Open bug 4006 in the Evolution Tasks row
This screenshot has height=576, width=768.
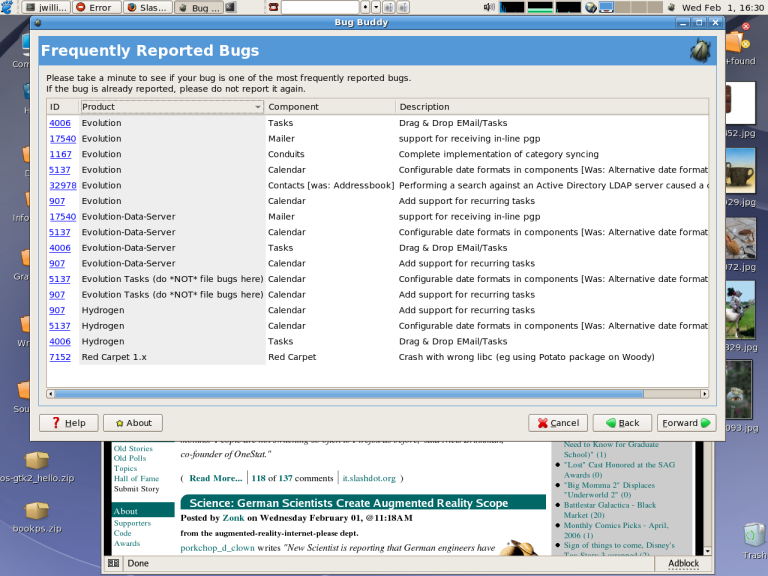tap(60, 123)
